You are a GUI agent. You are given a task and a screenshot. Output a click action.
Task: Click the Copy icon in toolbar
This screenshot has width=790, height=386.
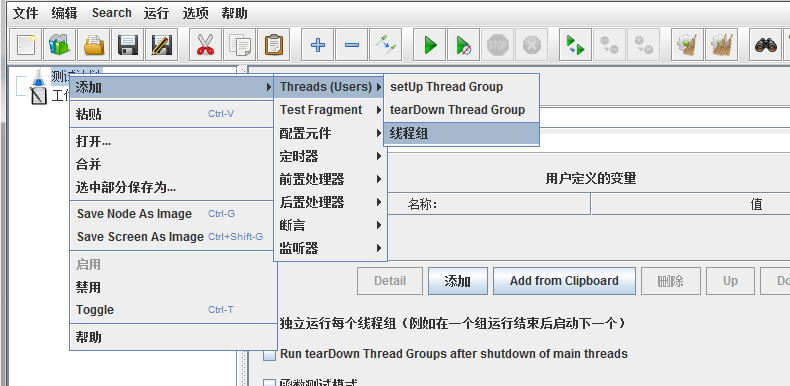click(239, 45)
